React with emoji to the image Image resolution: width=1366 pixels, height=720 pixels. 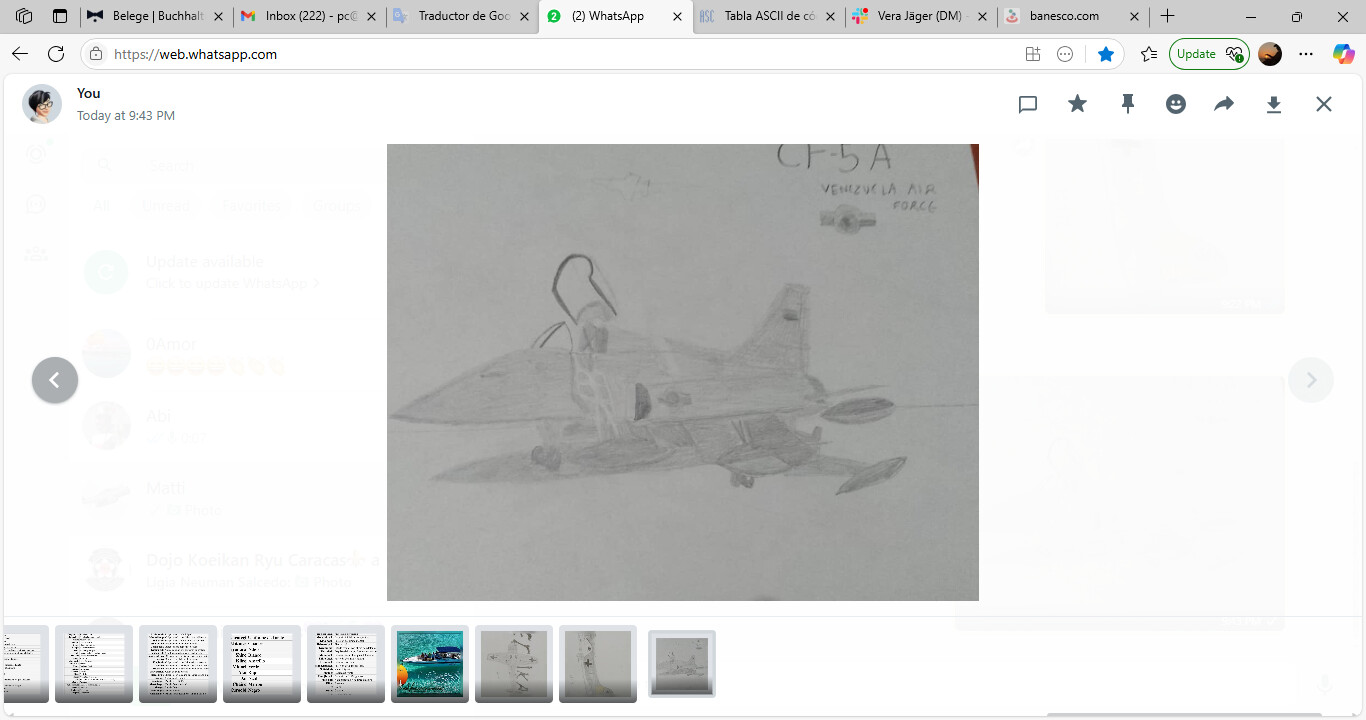click(1176, 104)
